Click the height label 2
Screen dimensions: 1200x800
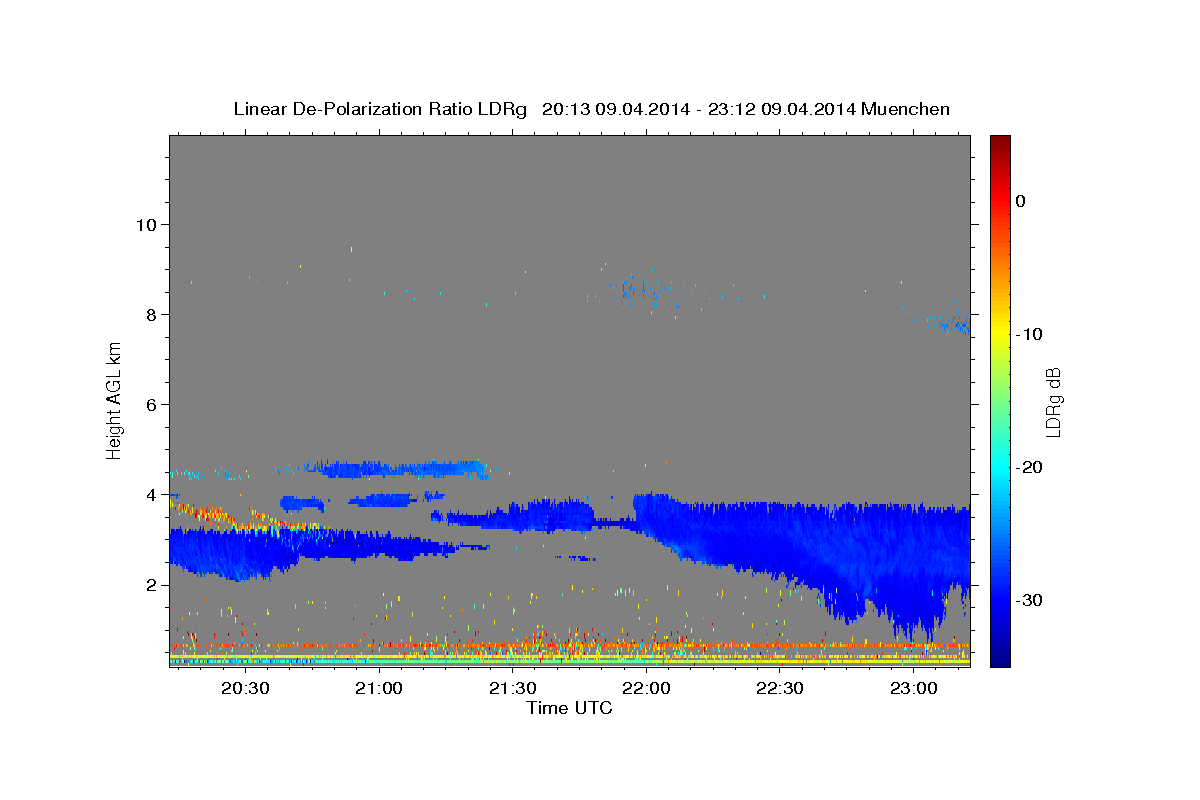pos(151,584)
